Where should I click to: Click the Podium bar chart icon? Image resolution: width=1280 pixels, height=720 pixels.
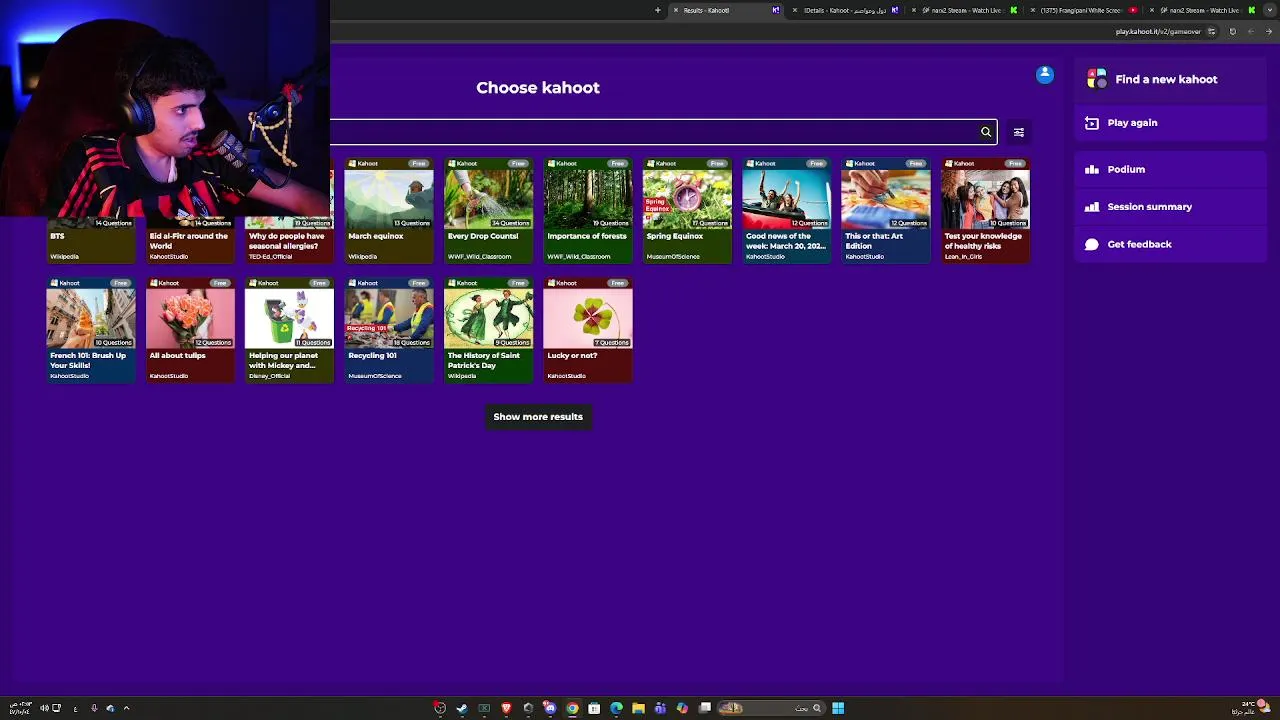[x=1092, y=170]
